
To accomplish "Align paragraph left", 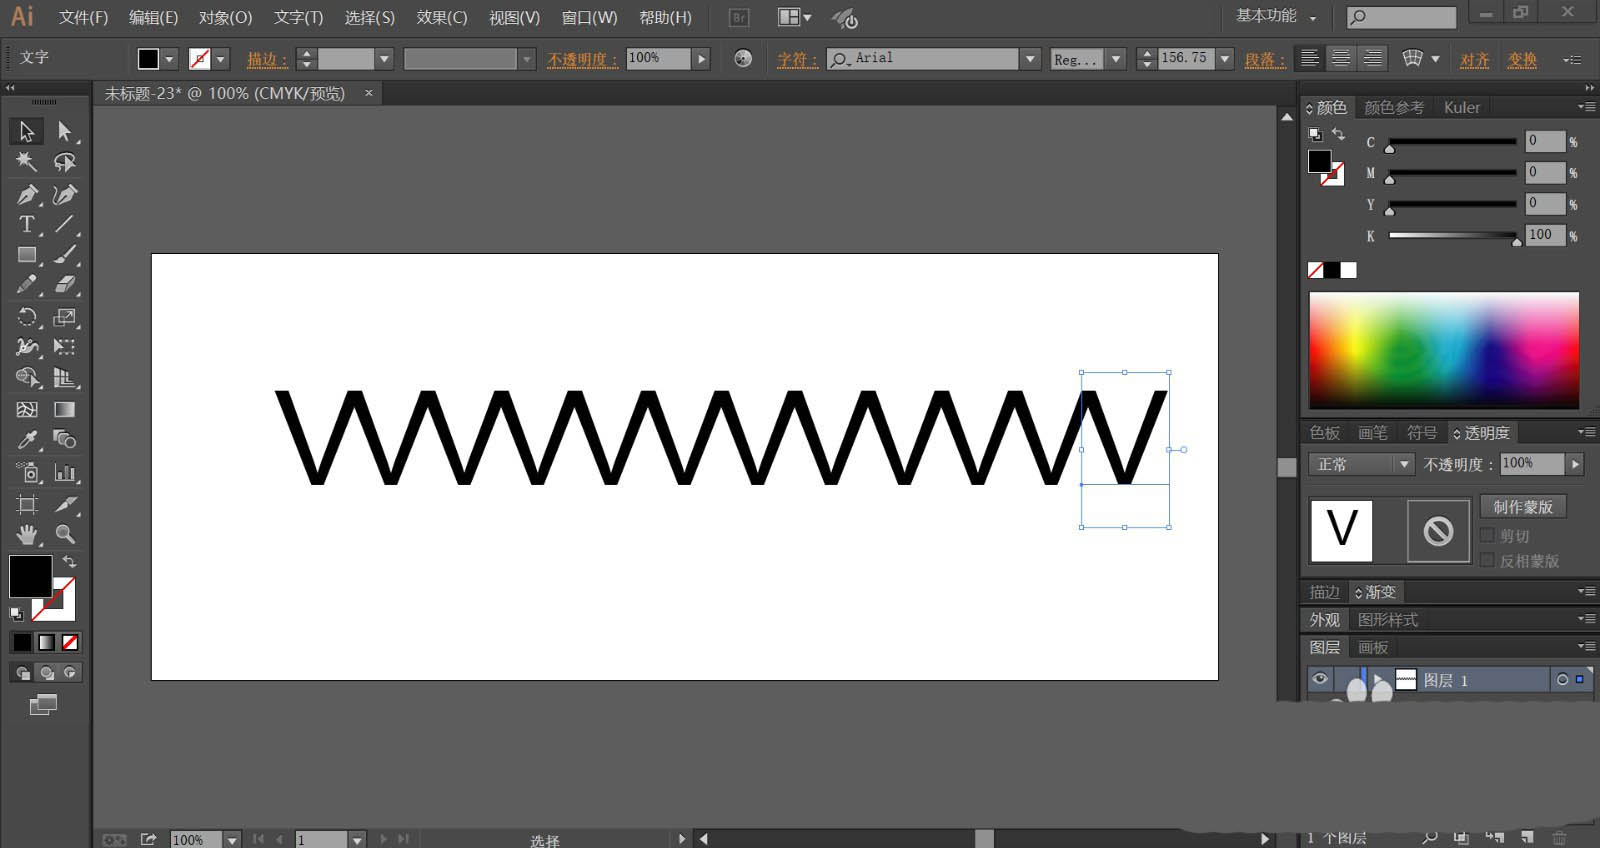I will pyautogui.click(x=1309, y=58).
